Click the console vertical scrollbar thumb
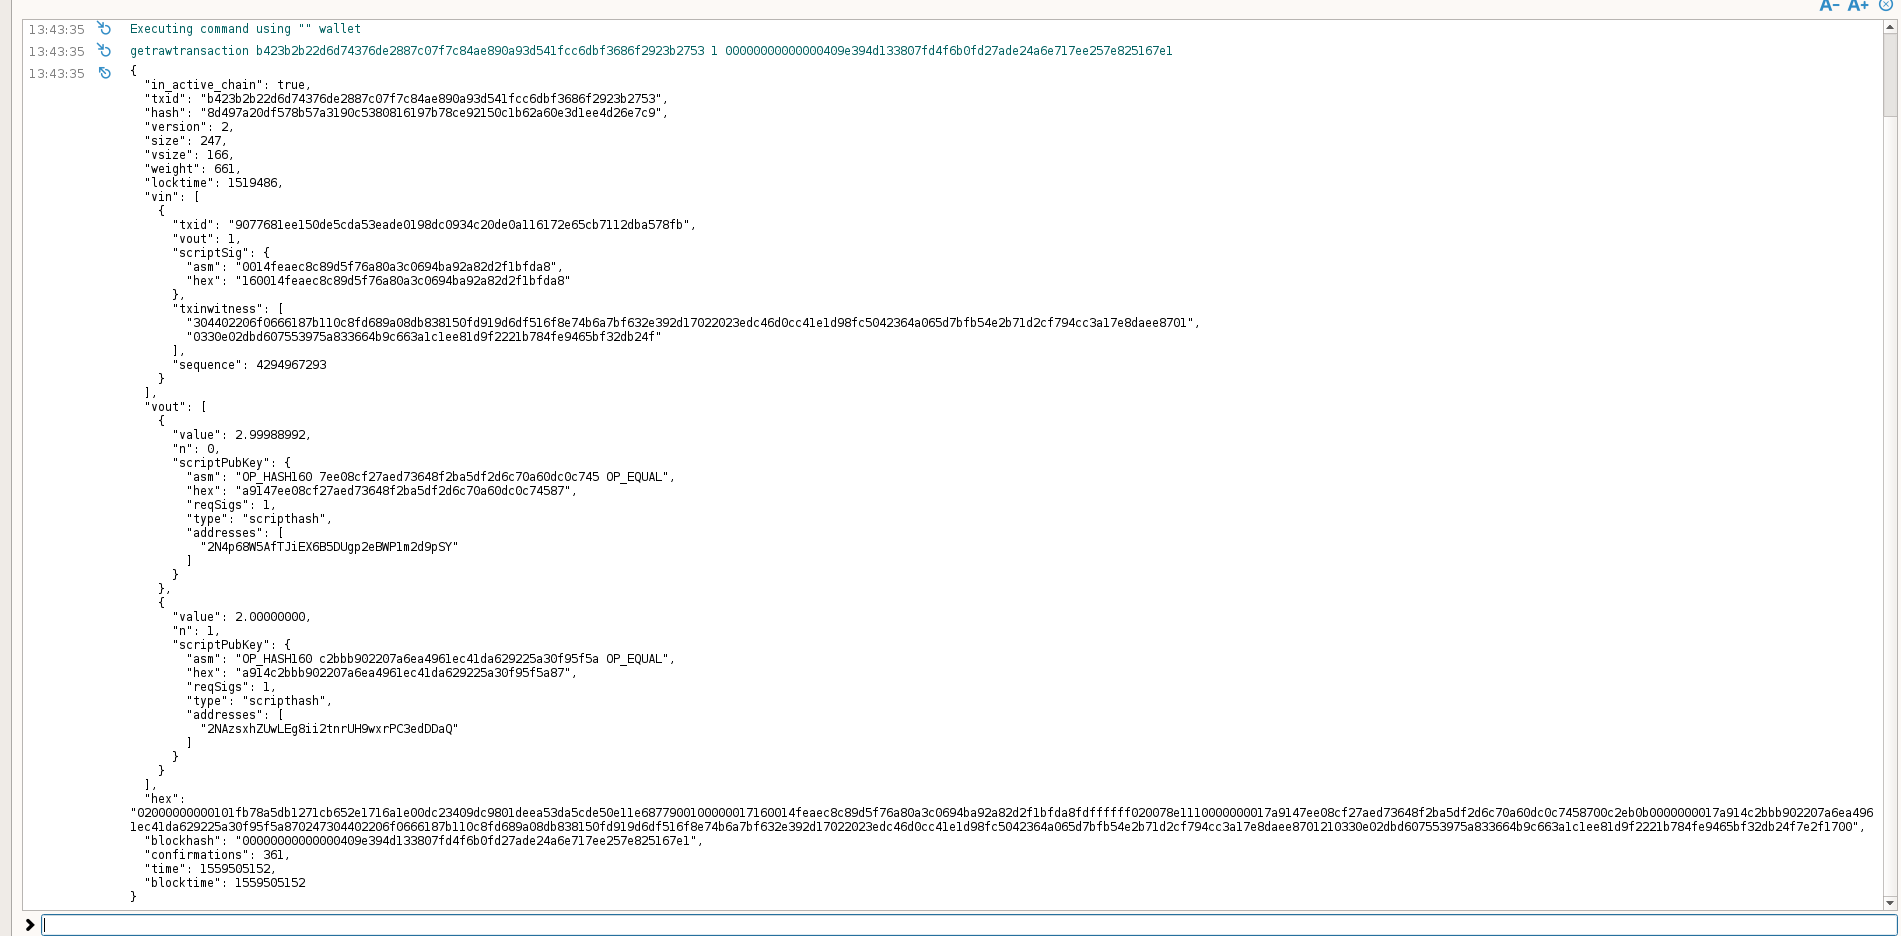The height and width of the screenshot is (936, 1901). (x=1890, y=75)
